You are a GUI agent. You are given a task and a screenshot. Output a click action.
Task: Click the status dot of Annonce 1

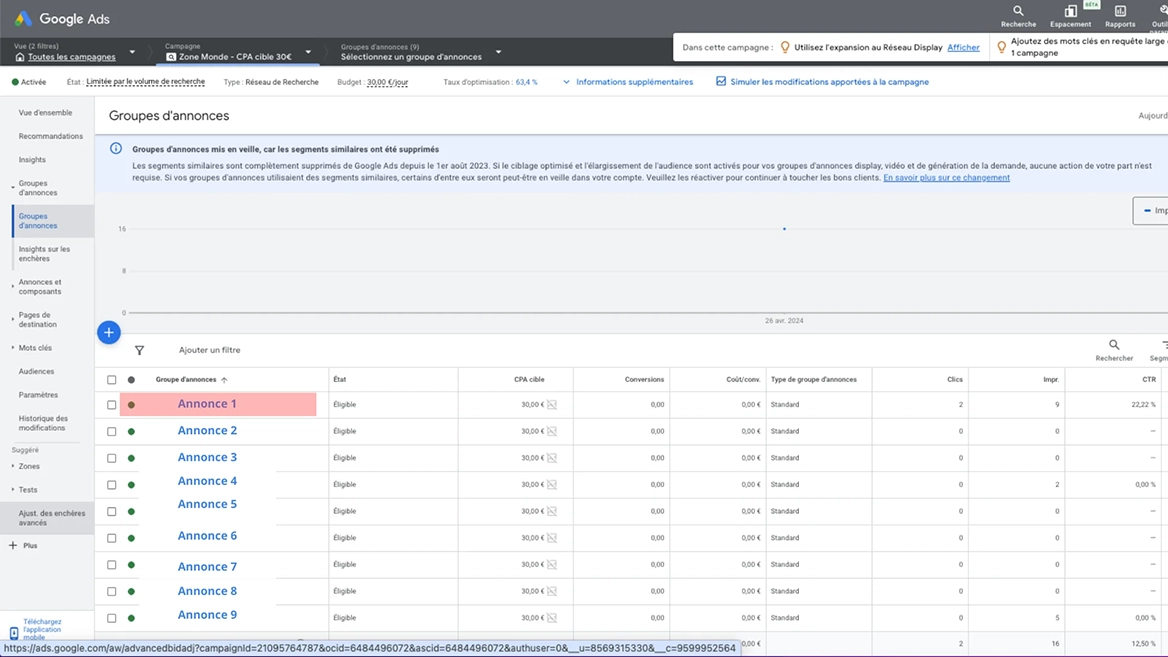(131, 404)
